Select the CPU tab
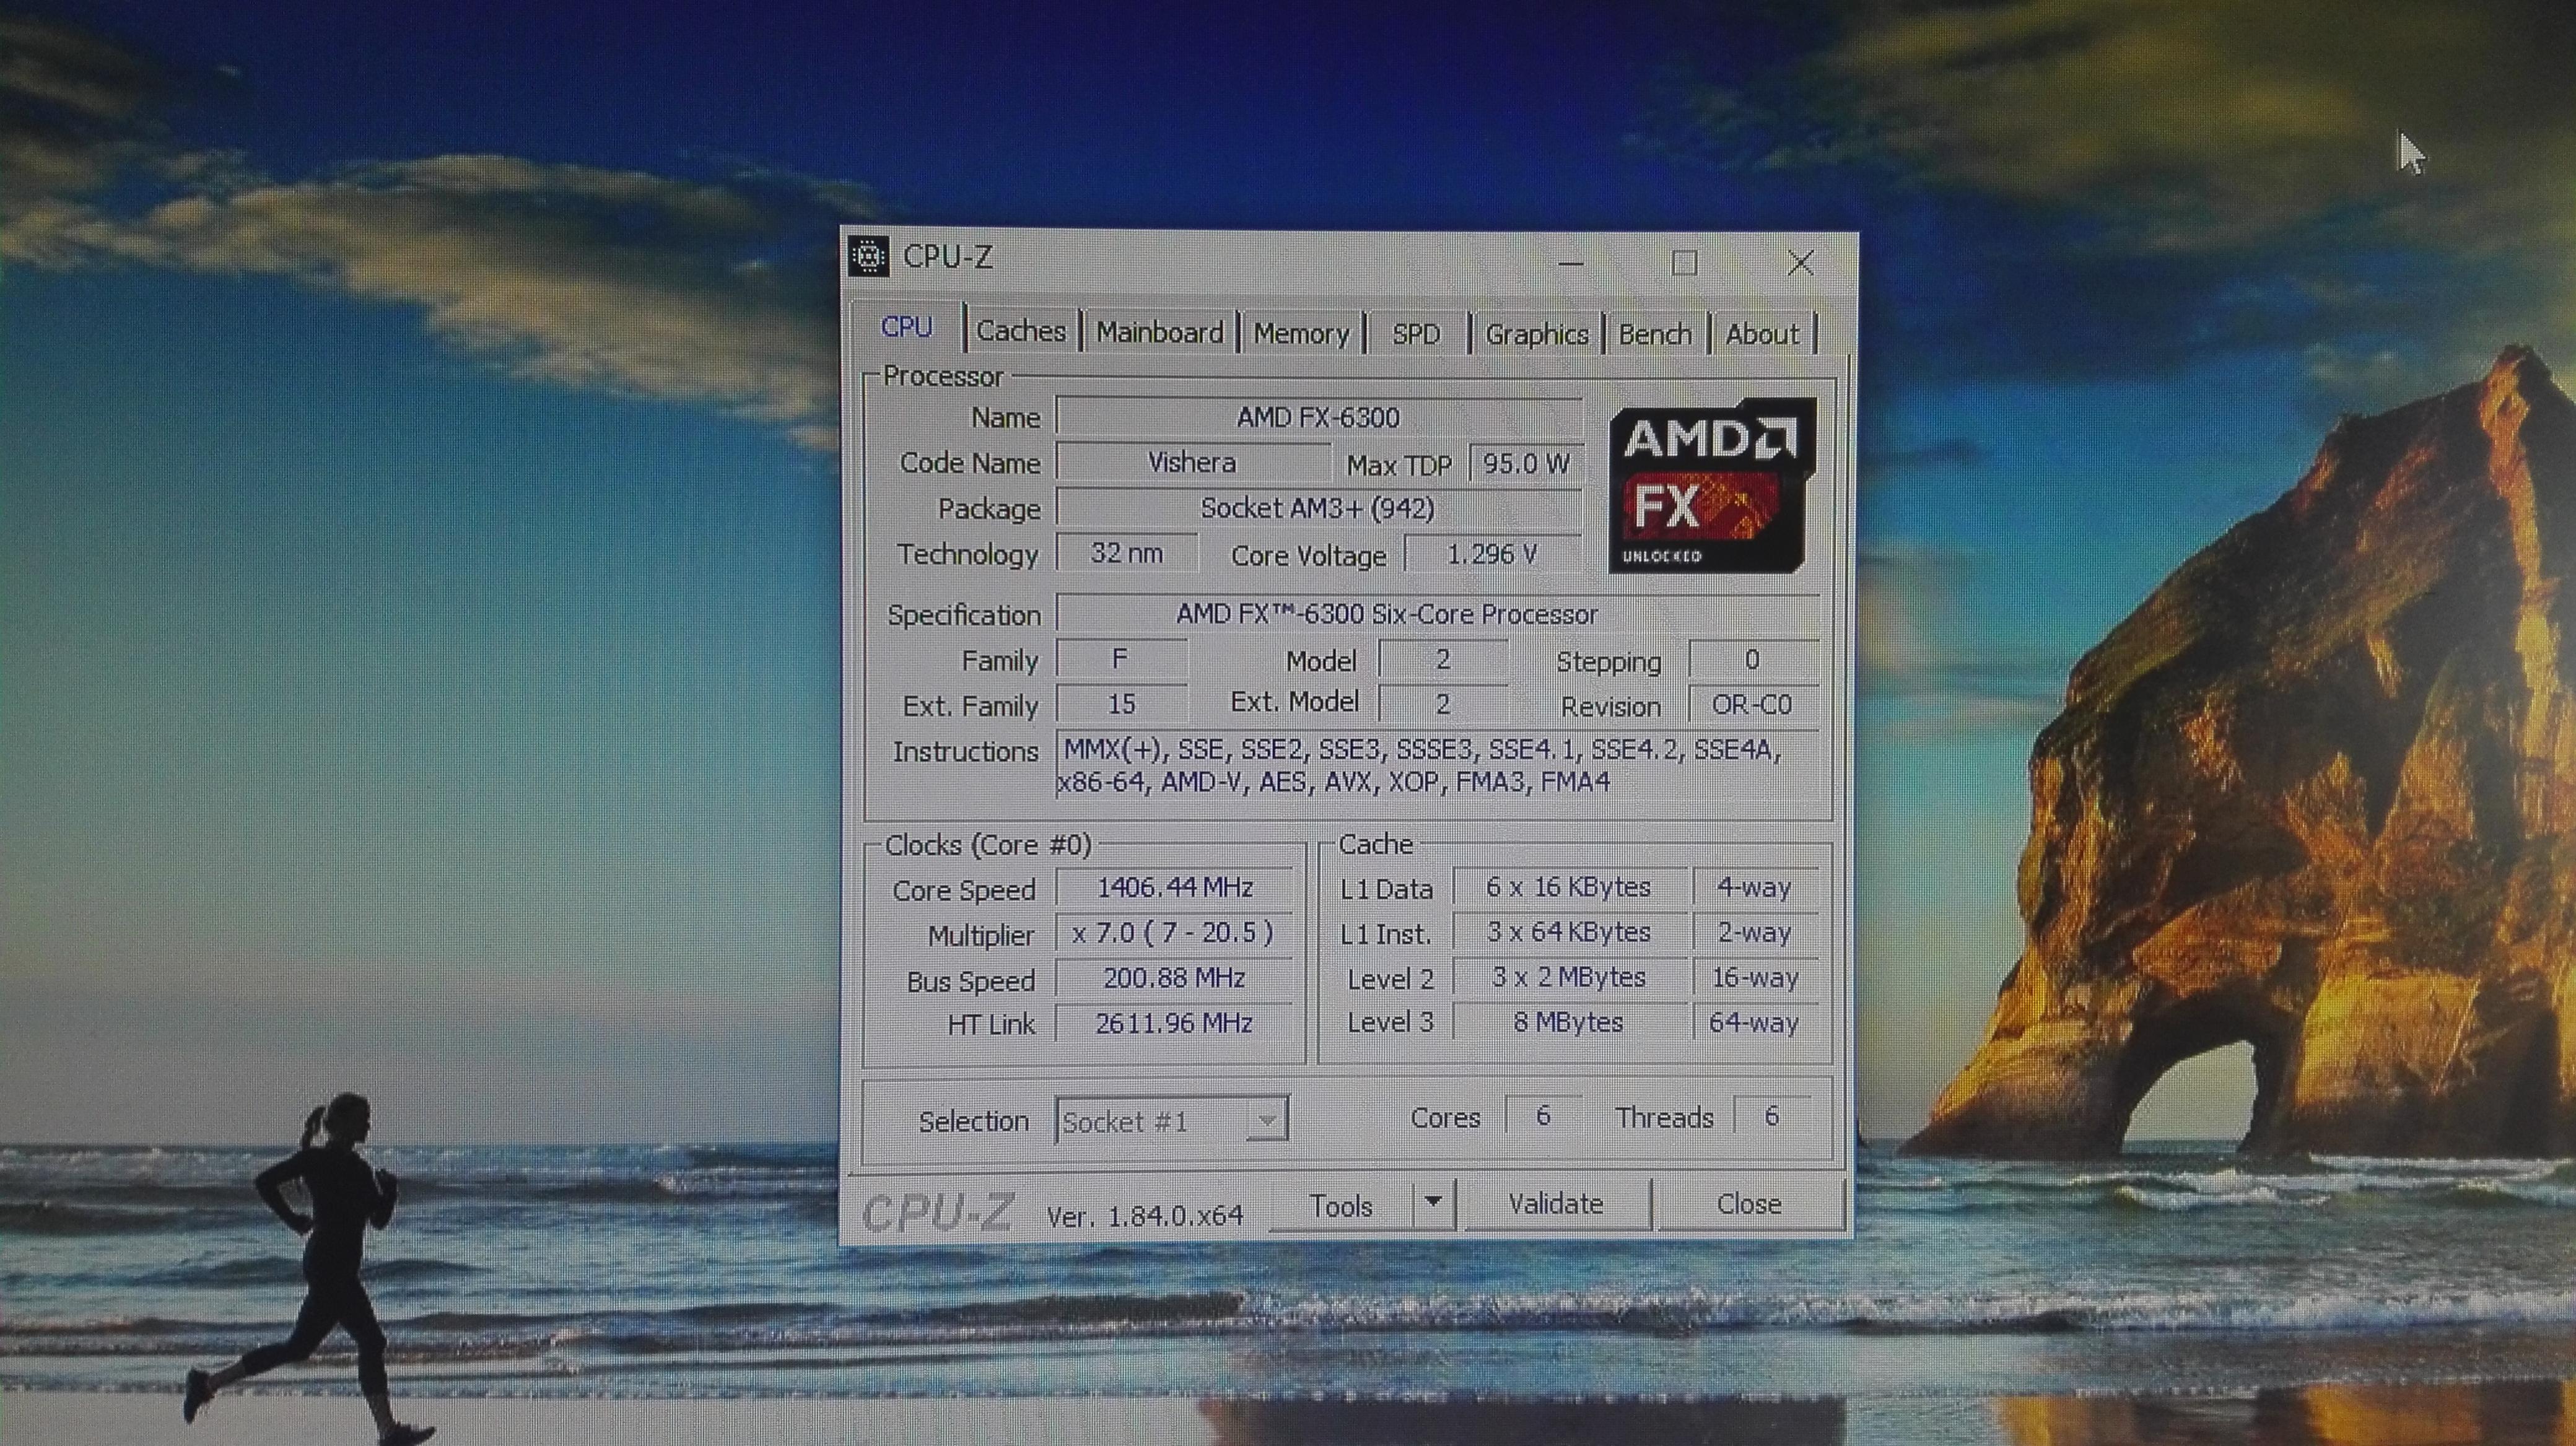The image size is (2576, 1446). tap(907, 328)
